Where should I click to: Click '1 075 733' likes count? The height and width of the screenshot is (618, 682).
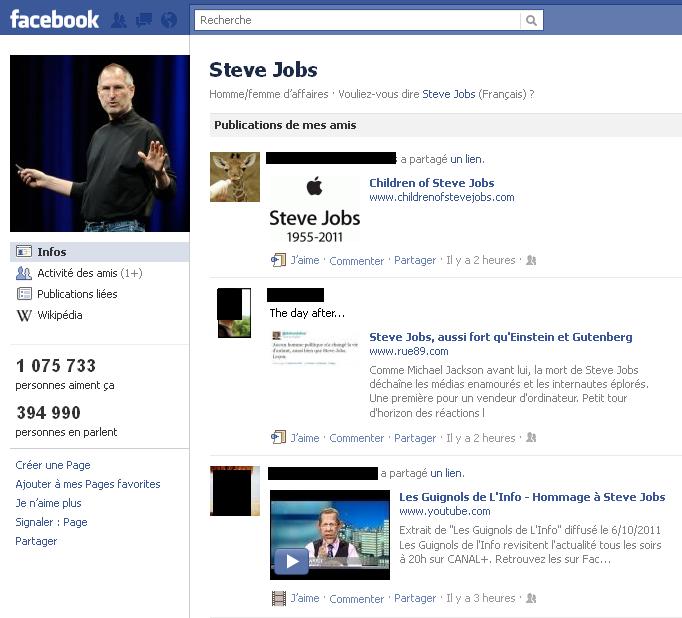(56, 366)
